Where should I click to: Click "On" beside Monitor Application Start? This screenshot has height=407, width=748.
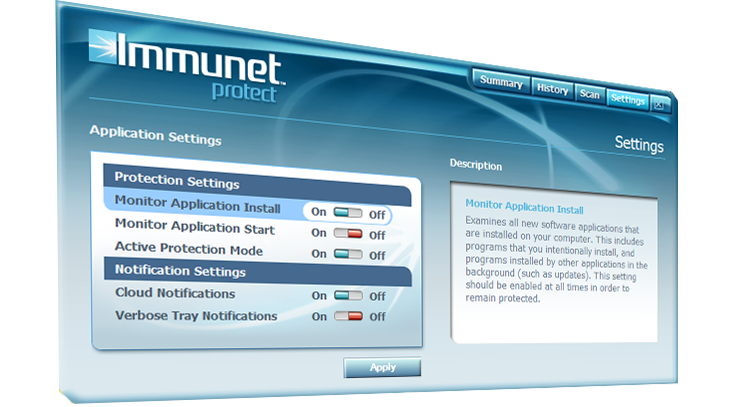(319, 232)
